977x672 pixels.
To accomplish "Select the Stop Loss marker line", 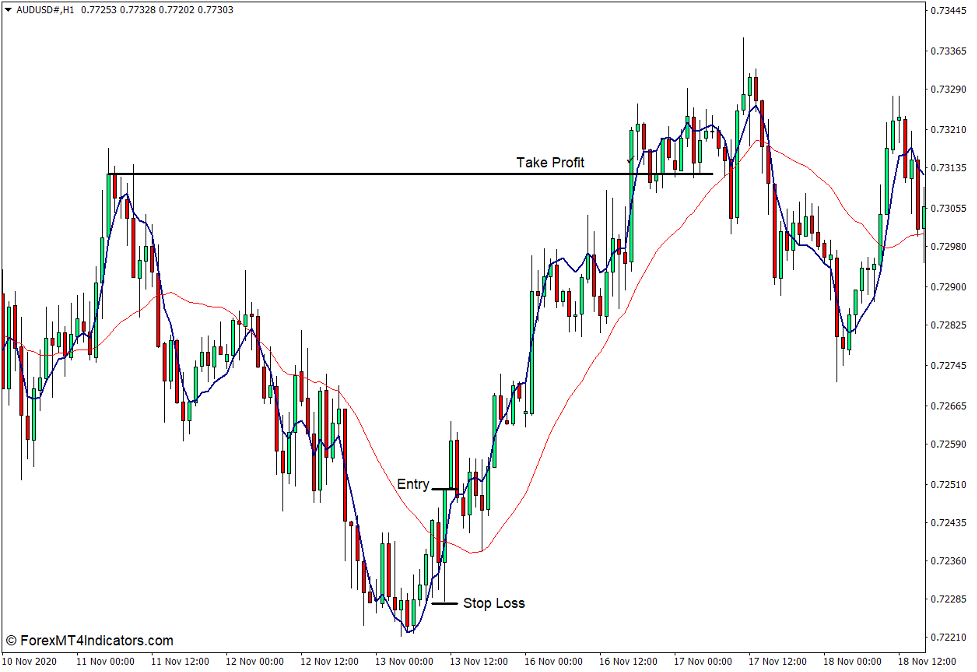I will [443, 604].
